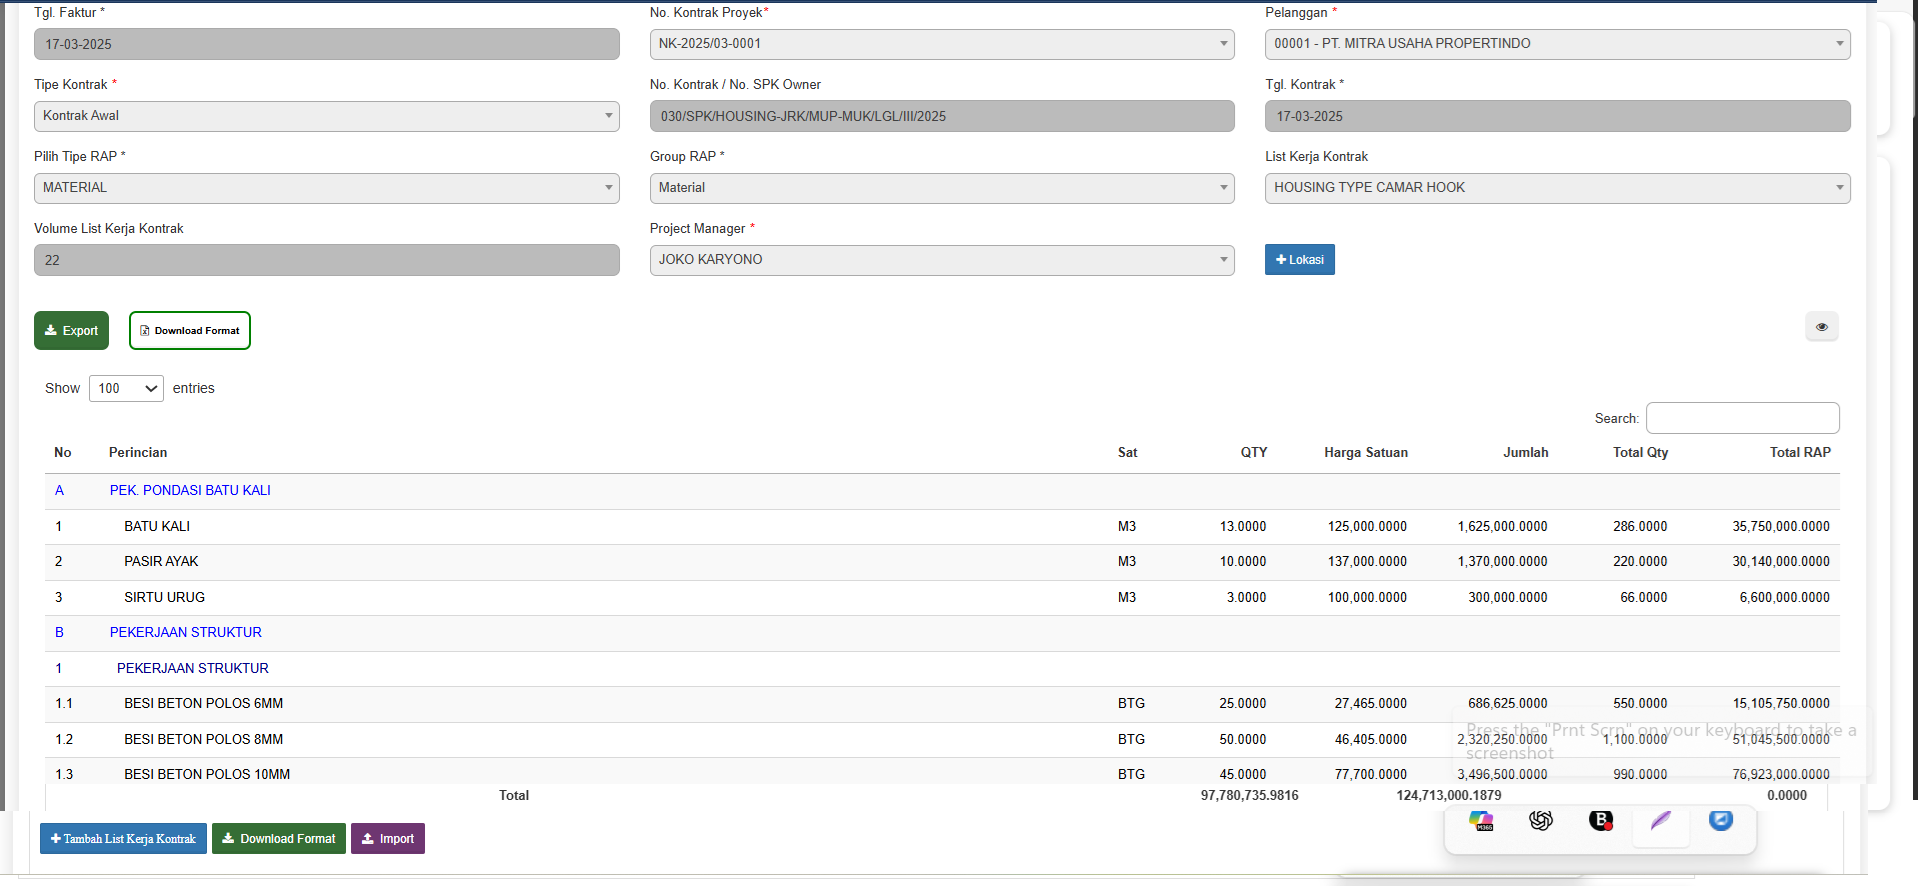The image size is (1918, 886).
Task: Click BESI BETON POLOS 6MM row name
Action: (204, 704)
